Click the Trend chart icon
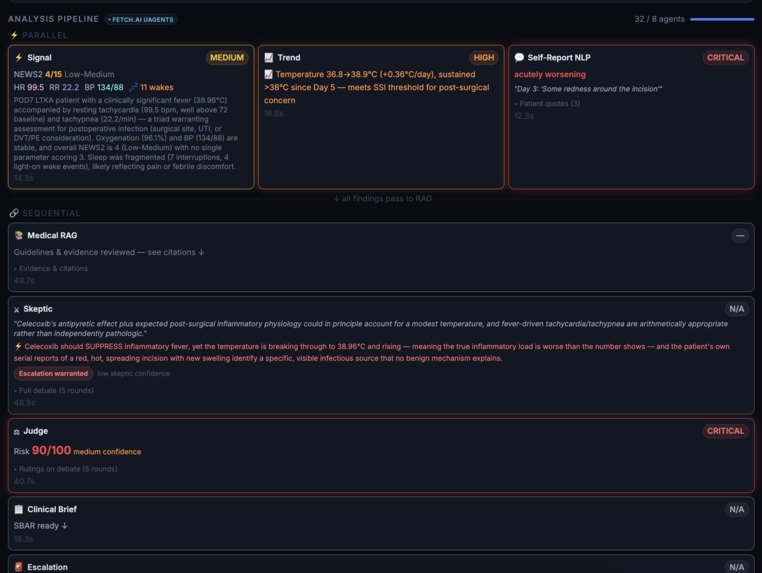The image size is (762, 573). coord(269,57)
